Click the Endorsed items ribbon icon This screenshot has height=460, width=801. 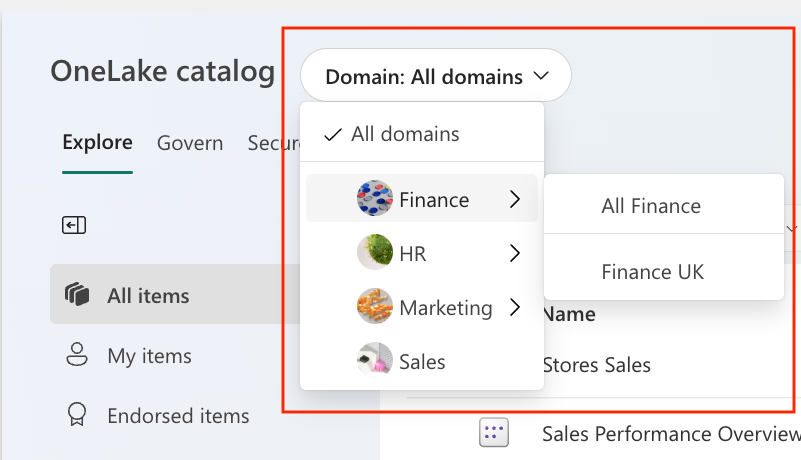(x=76, y=415)
